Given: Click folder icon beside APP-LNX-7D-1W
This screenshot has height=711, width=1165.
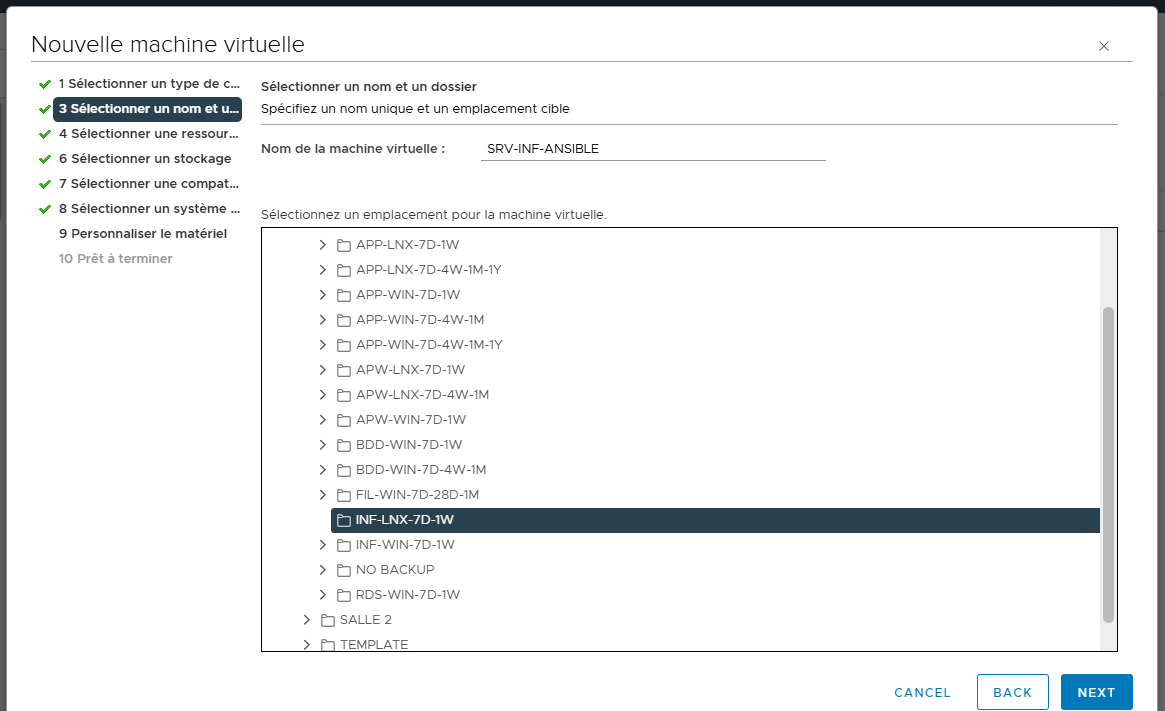Looking at the screenshot, I should (344, 245).
